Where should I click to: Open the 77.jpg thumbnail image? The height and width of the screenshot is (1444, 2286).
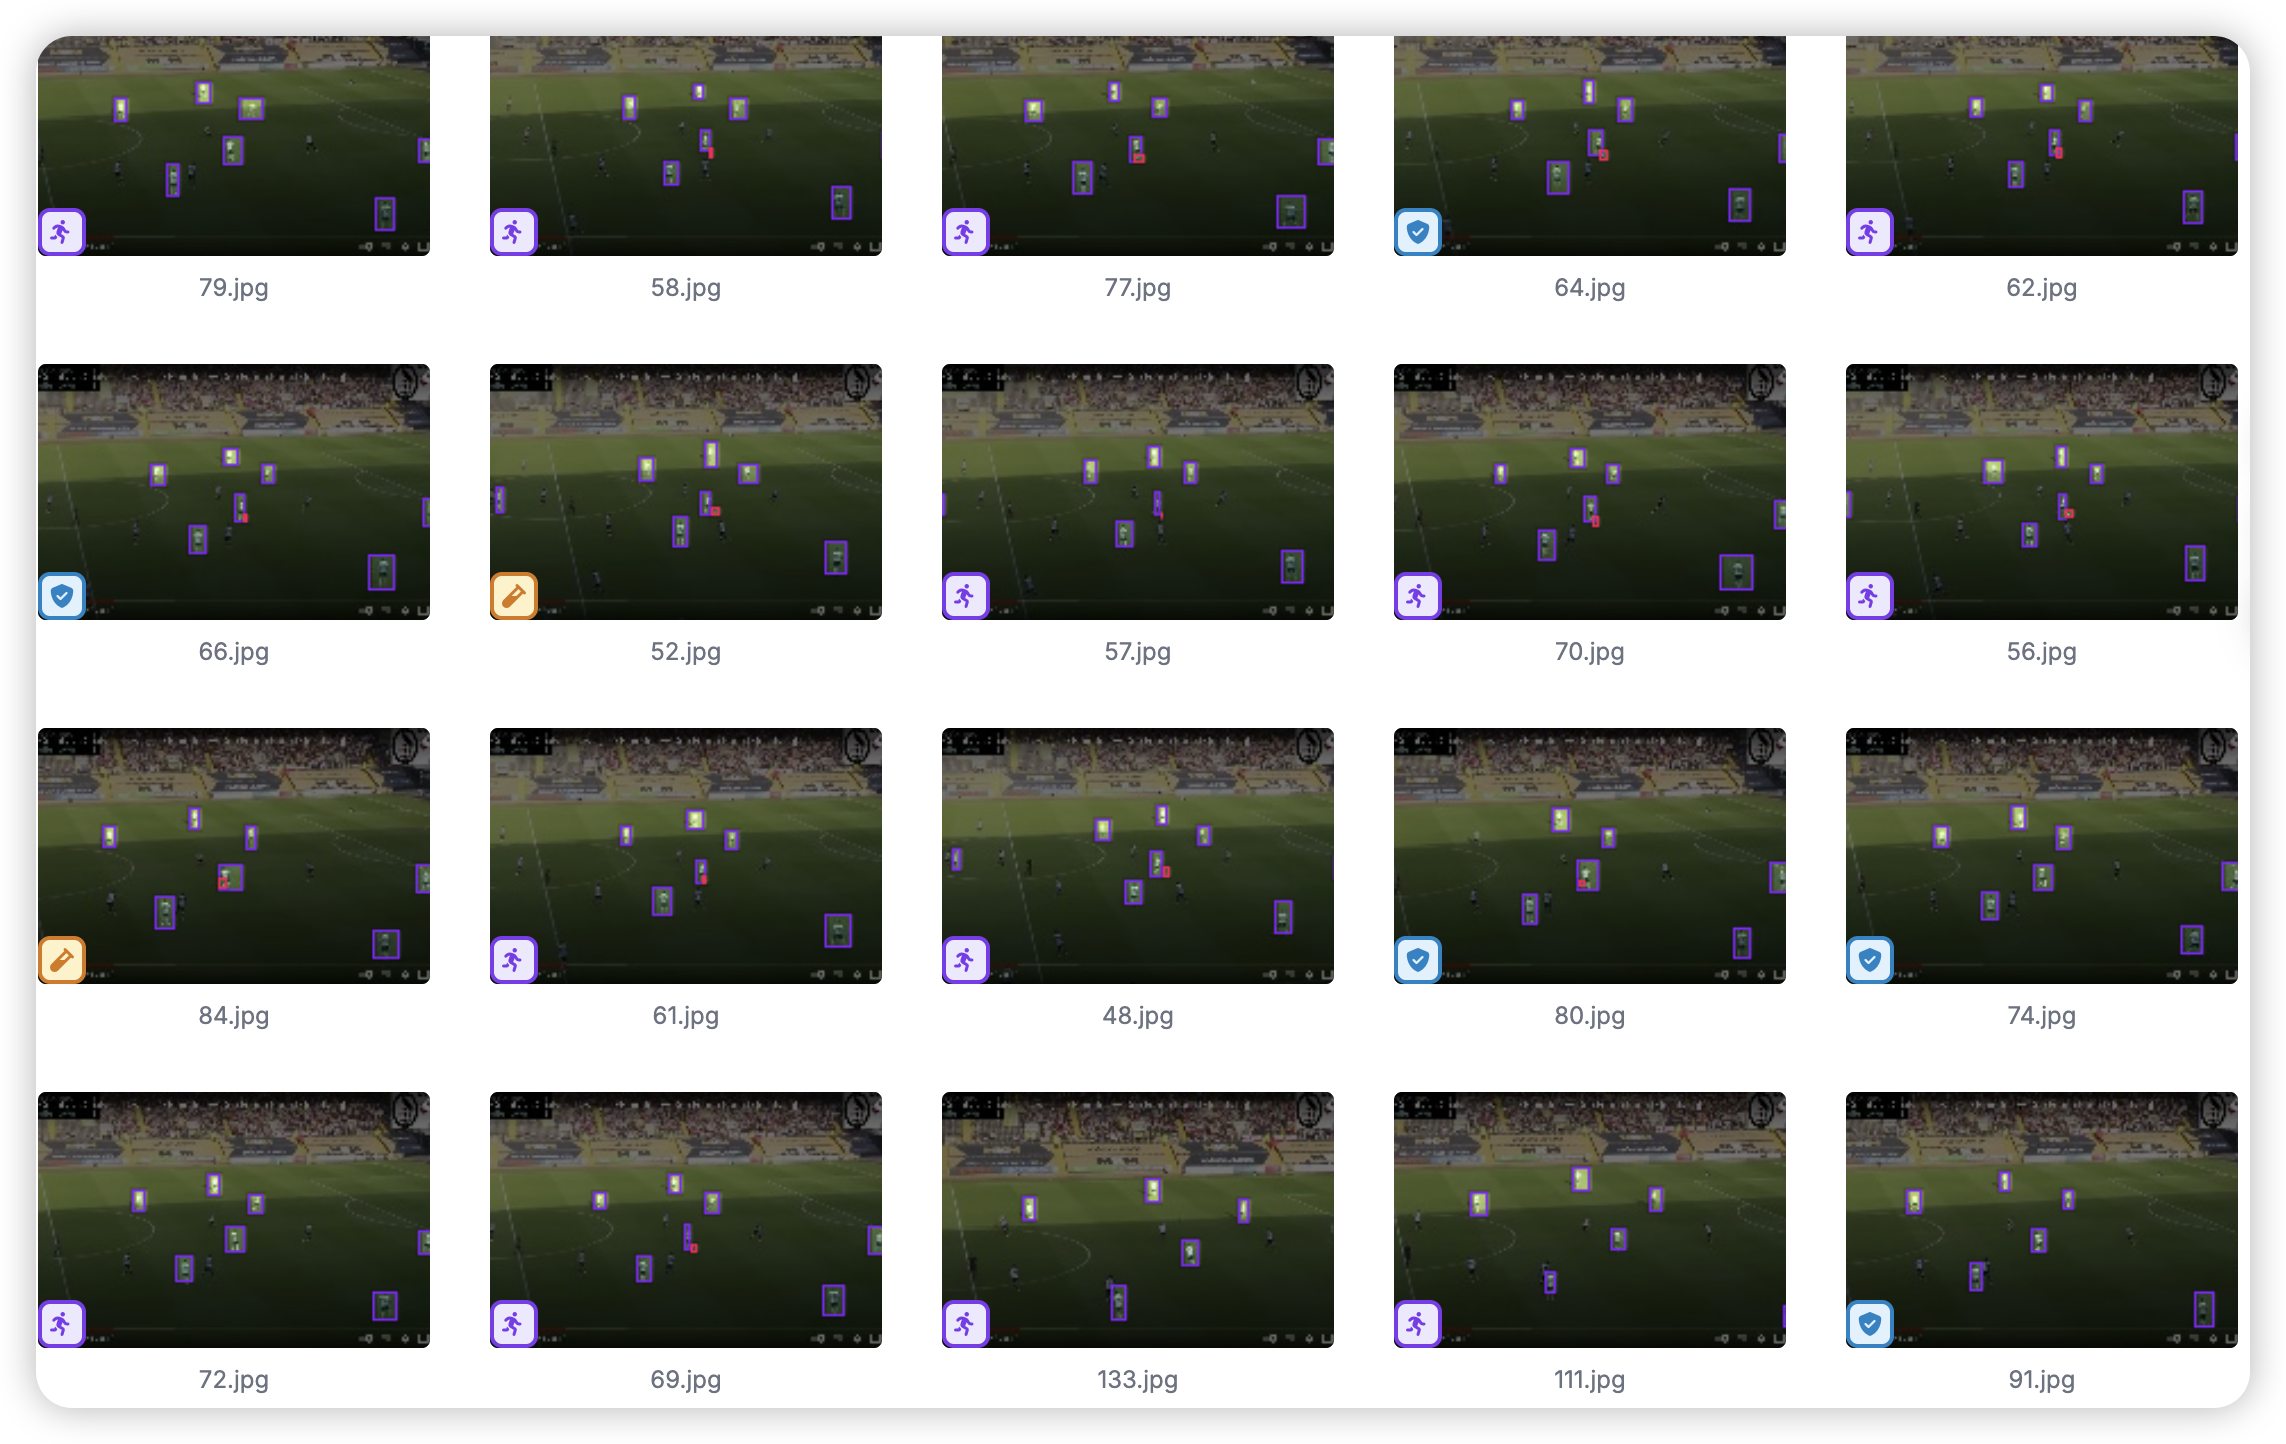pos(1138,146)
